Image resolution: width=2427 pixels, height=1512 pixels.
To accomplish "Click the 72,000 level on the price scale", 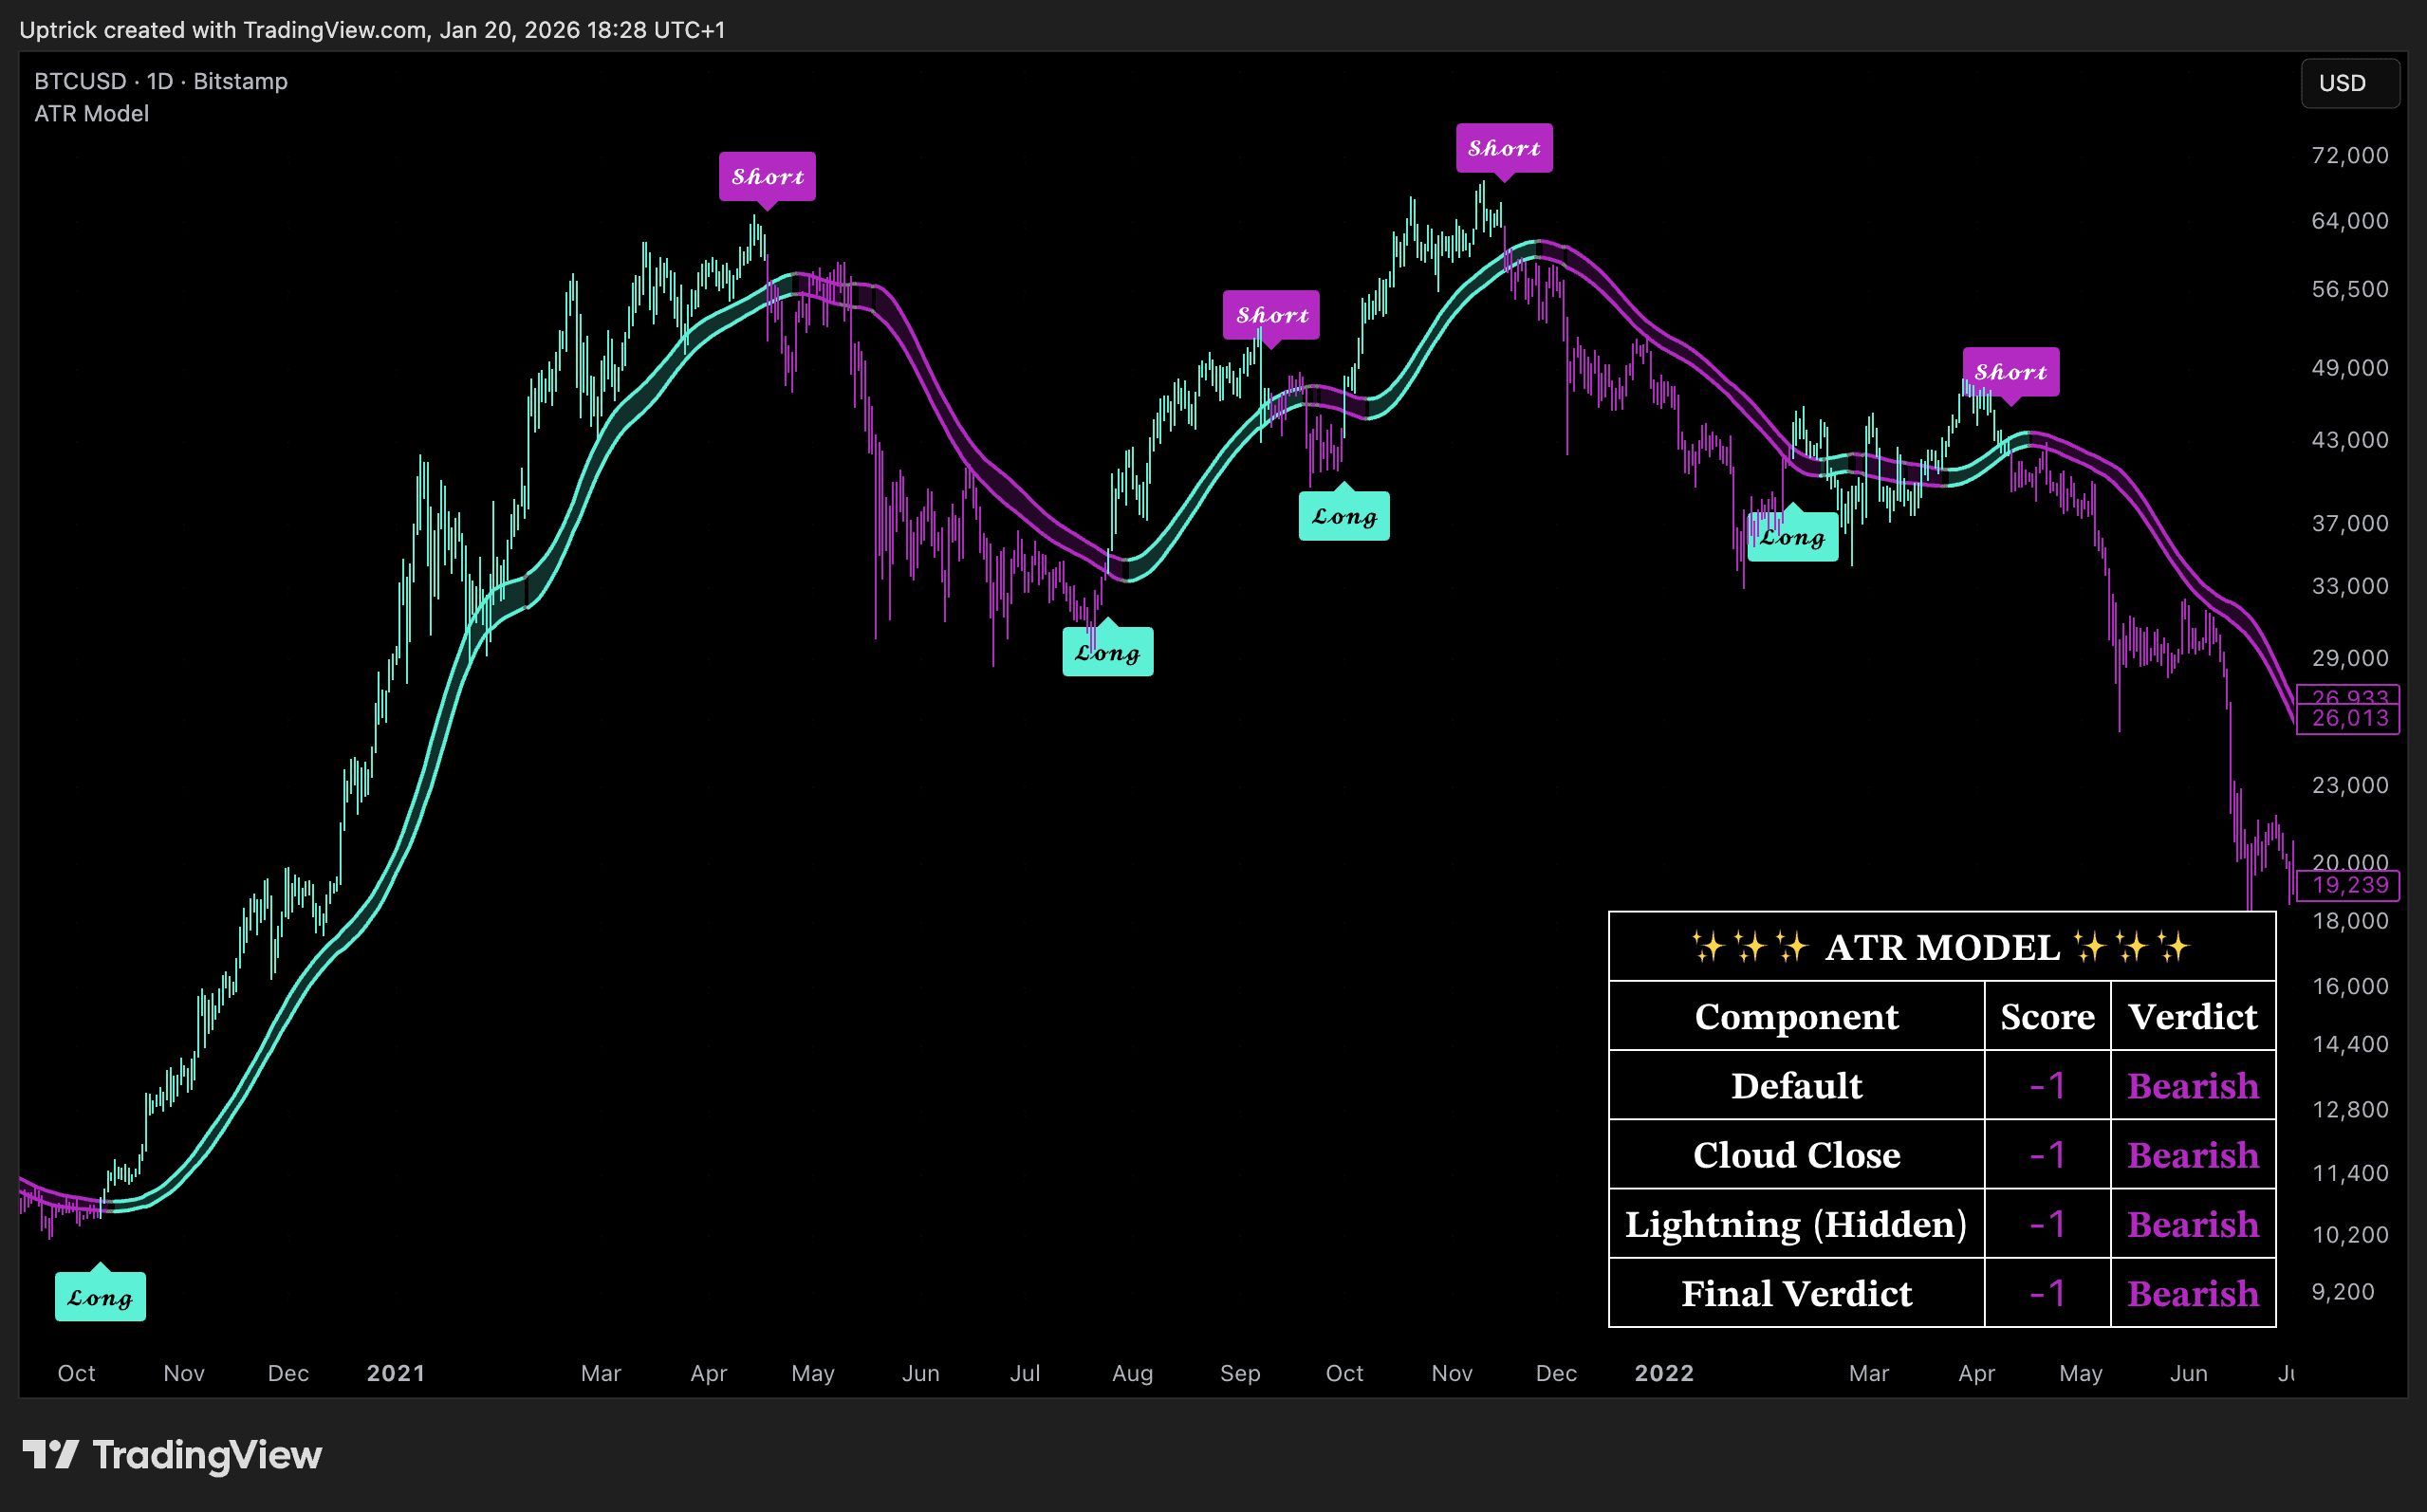I will [x=2349, y=156].
